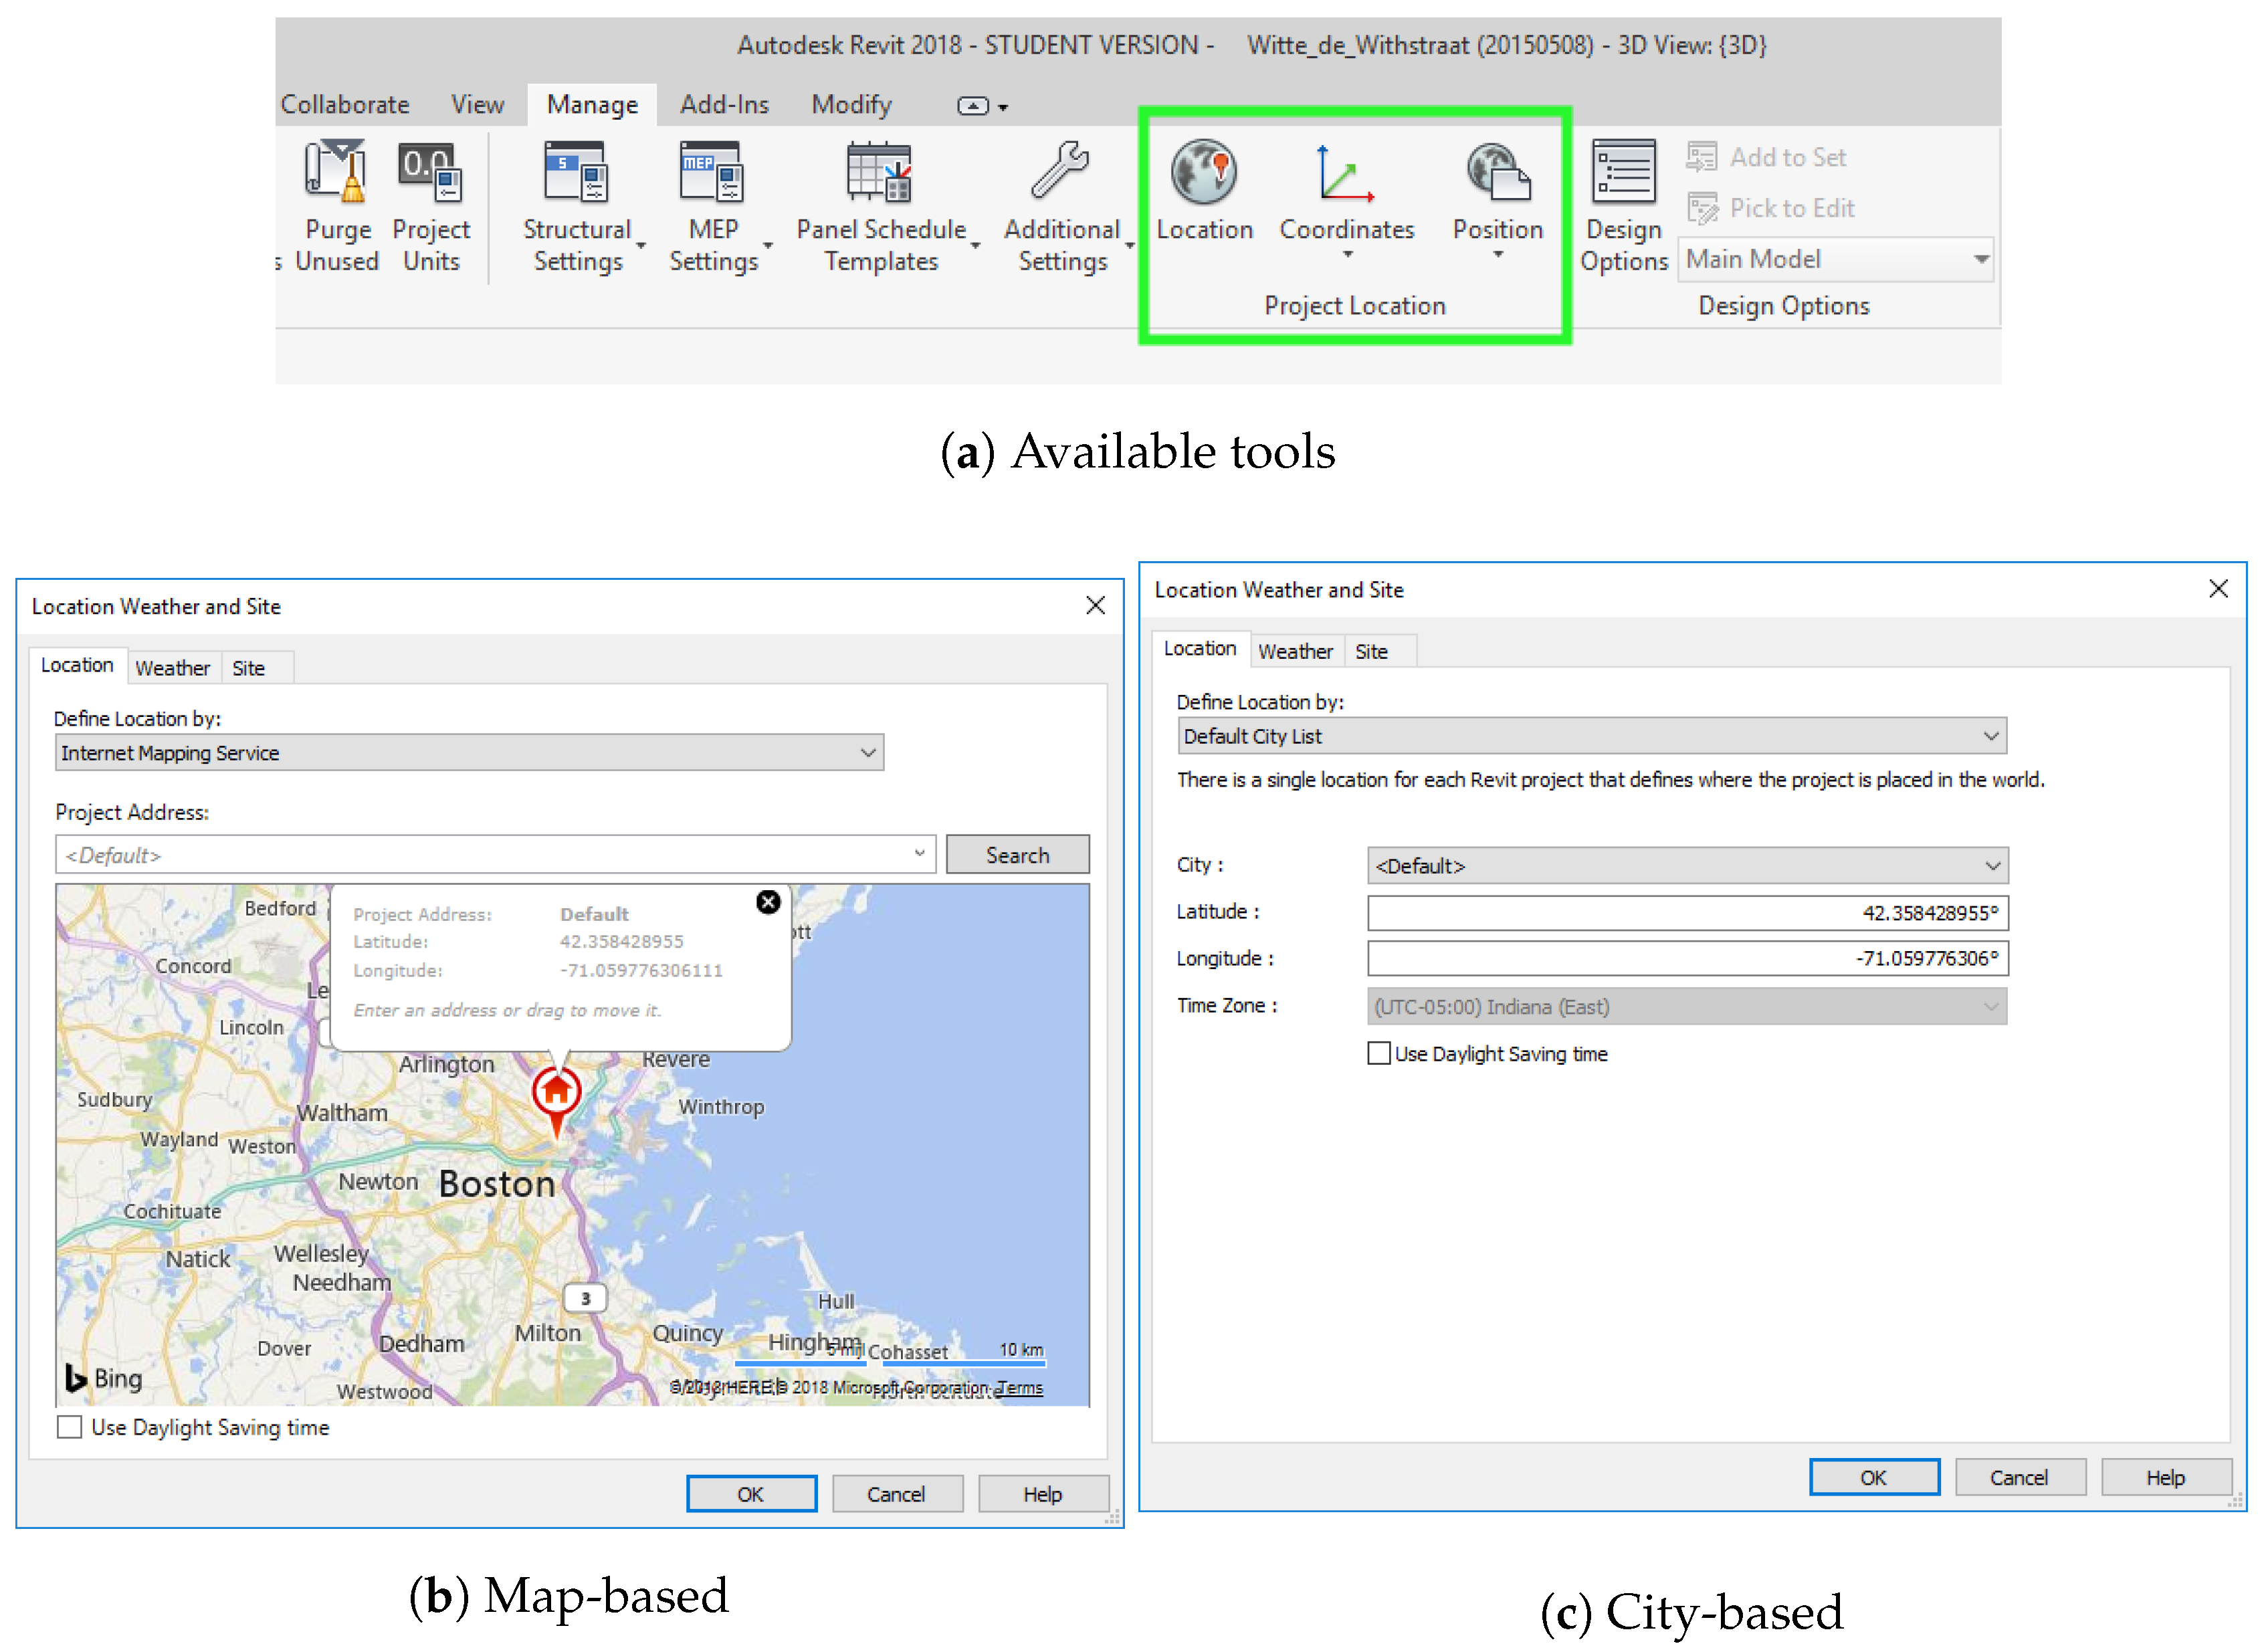
Task: Open the City <Default> dropdown
Action: [x=1687, y=866]
